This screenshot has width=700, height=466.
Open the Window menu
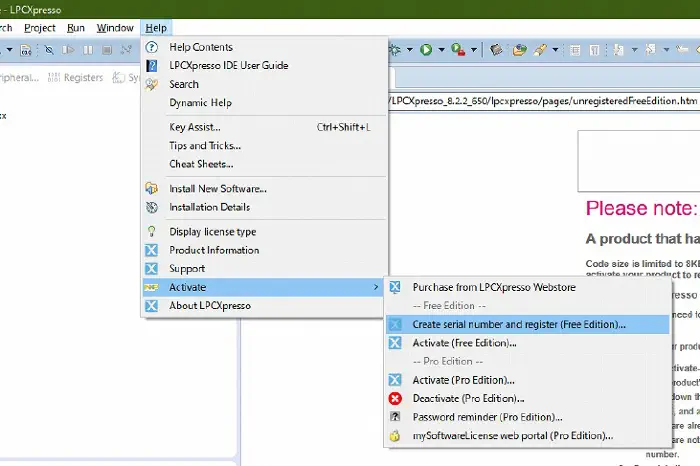click(115, 28)
